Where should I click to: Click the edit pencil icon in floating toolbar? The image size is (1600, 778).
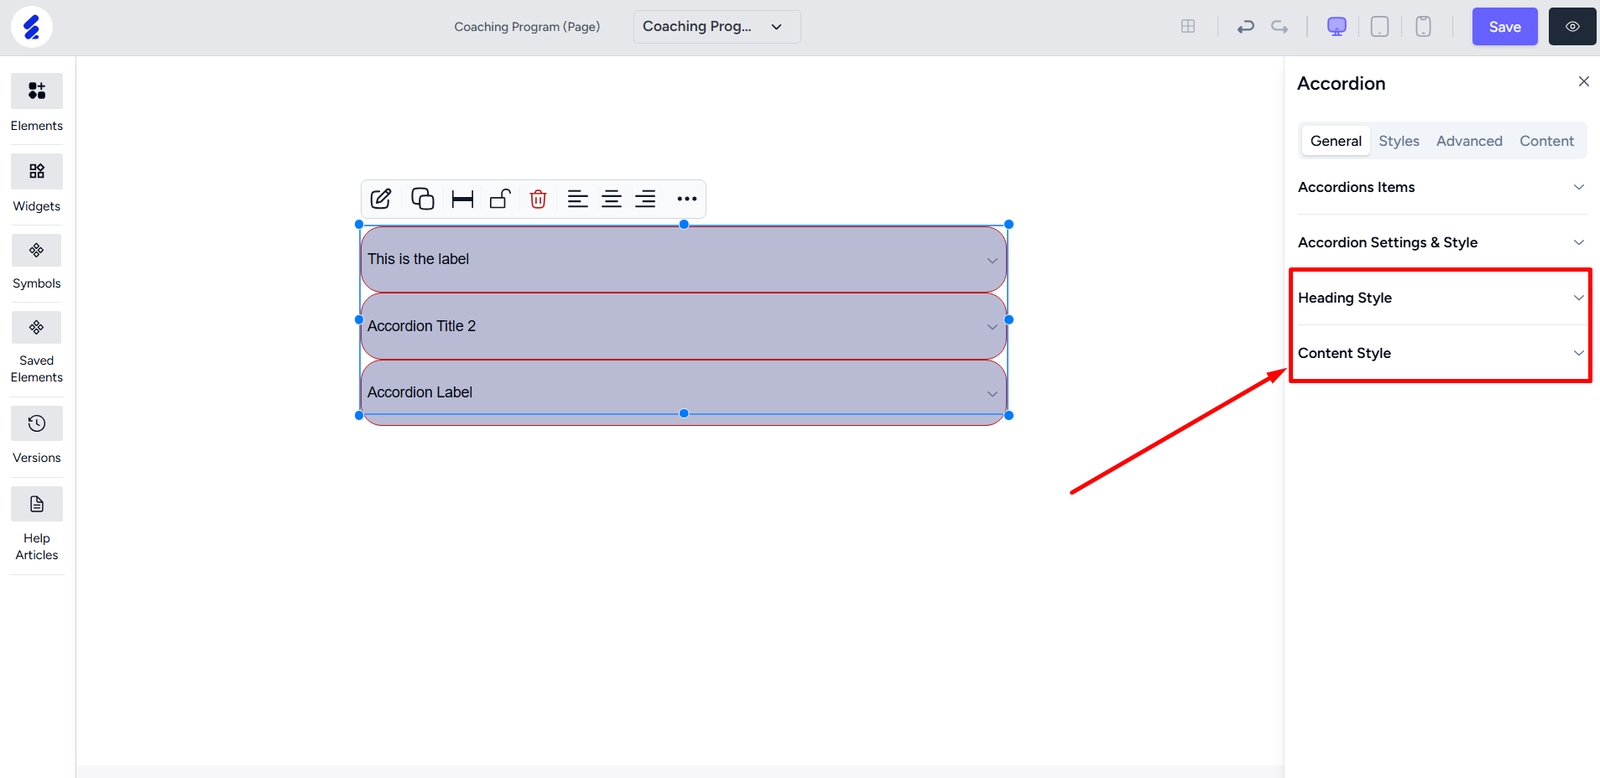click(x=381, y=199)
